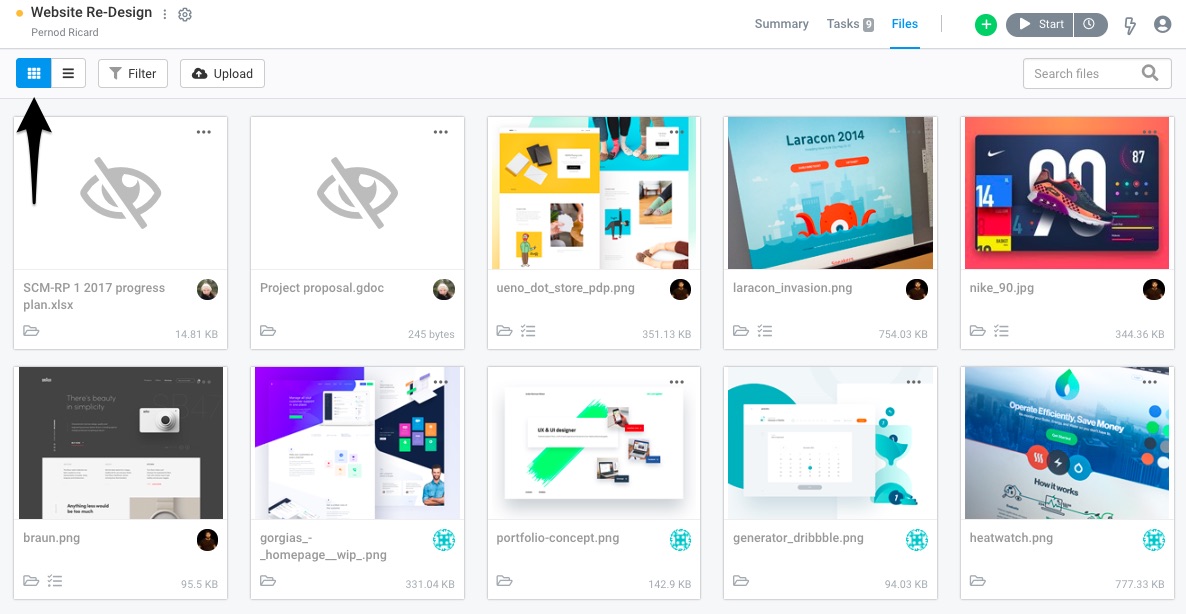Switch to list view of files
The image size is (1186, 614).
pos(68,73)
